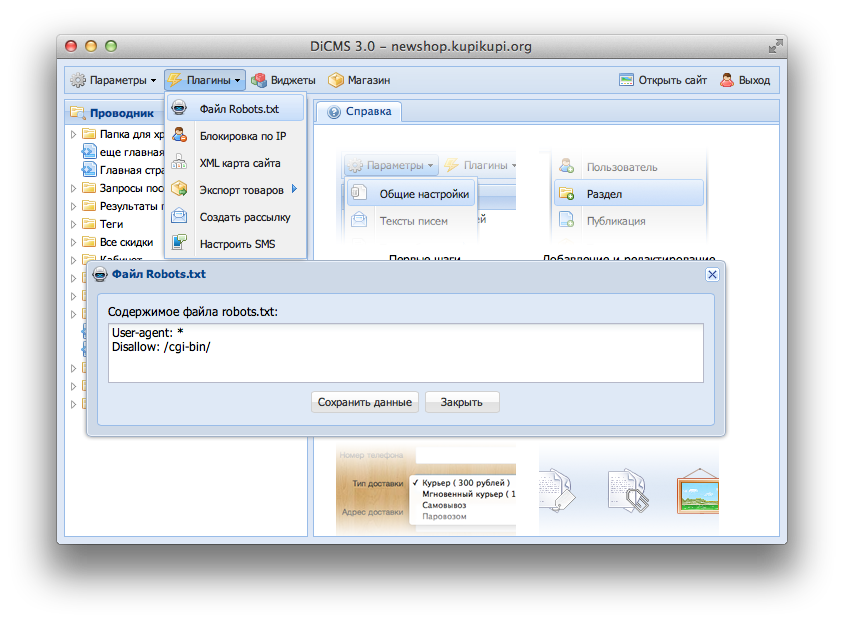
Task: Click the Закрыть button
Action: coord(462,402)
